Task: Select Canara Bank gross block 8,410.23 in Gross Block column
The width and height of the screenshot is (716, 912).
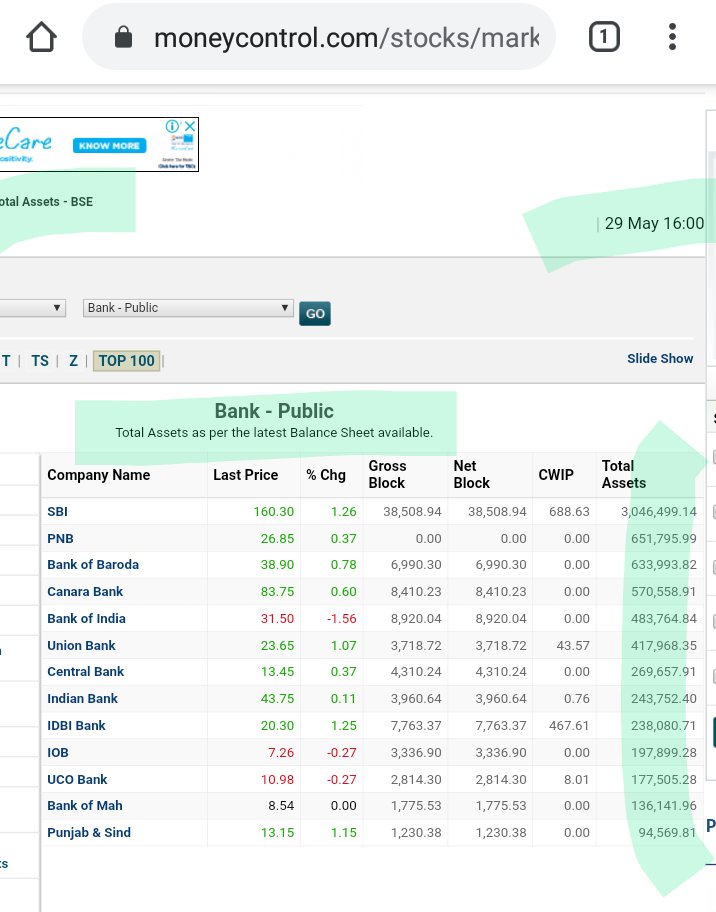Action: pos(416,592)
